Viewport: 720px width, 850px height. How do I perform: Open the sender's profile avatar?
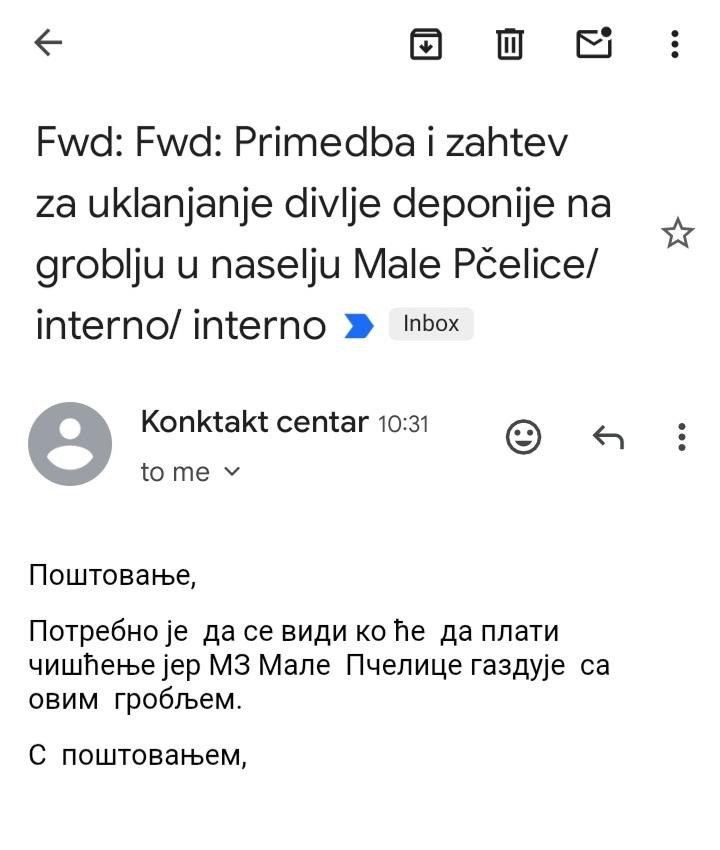tap(70, 444)
